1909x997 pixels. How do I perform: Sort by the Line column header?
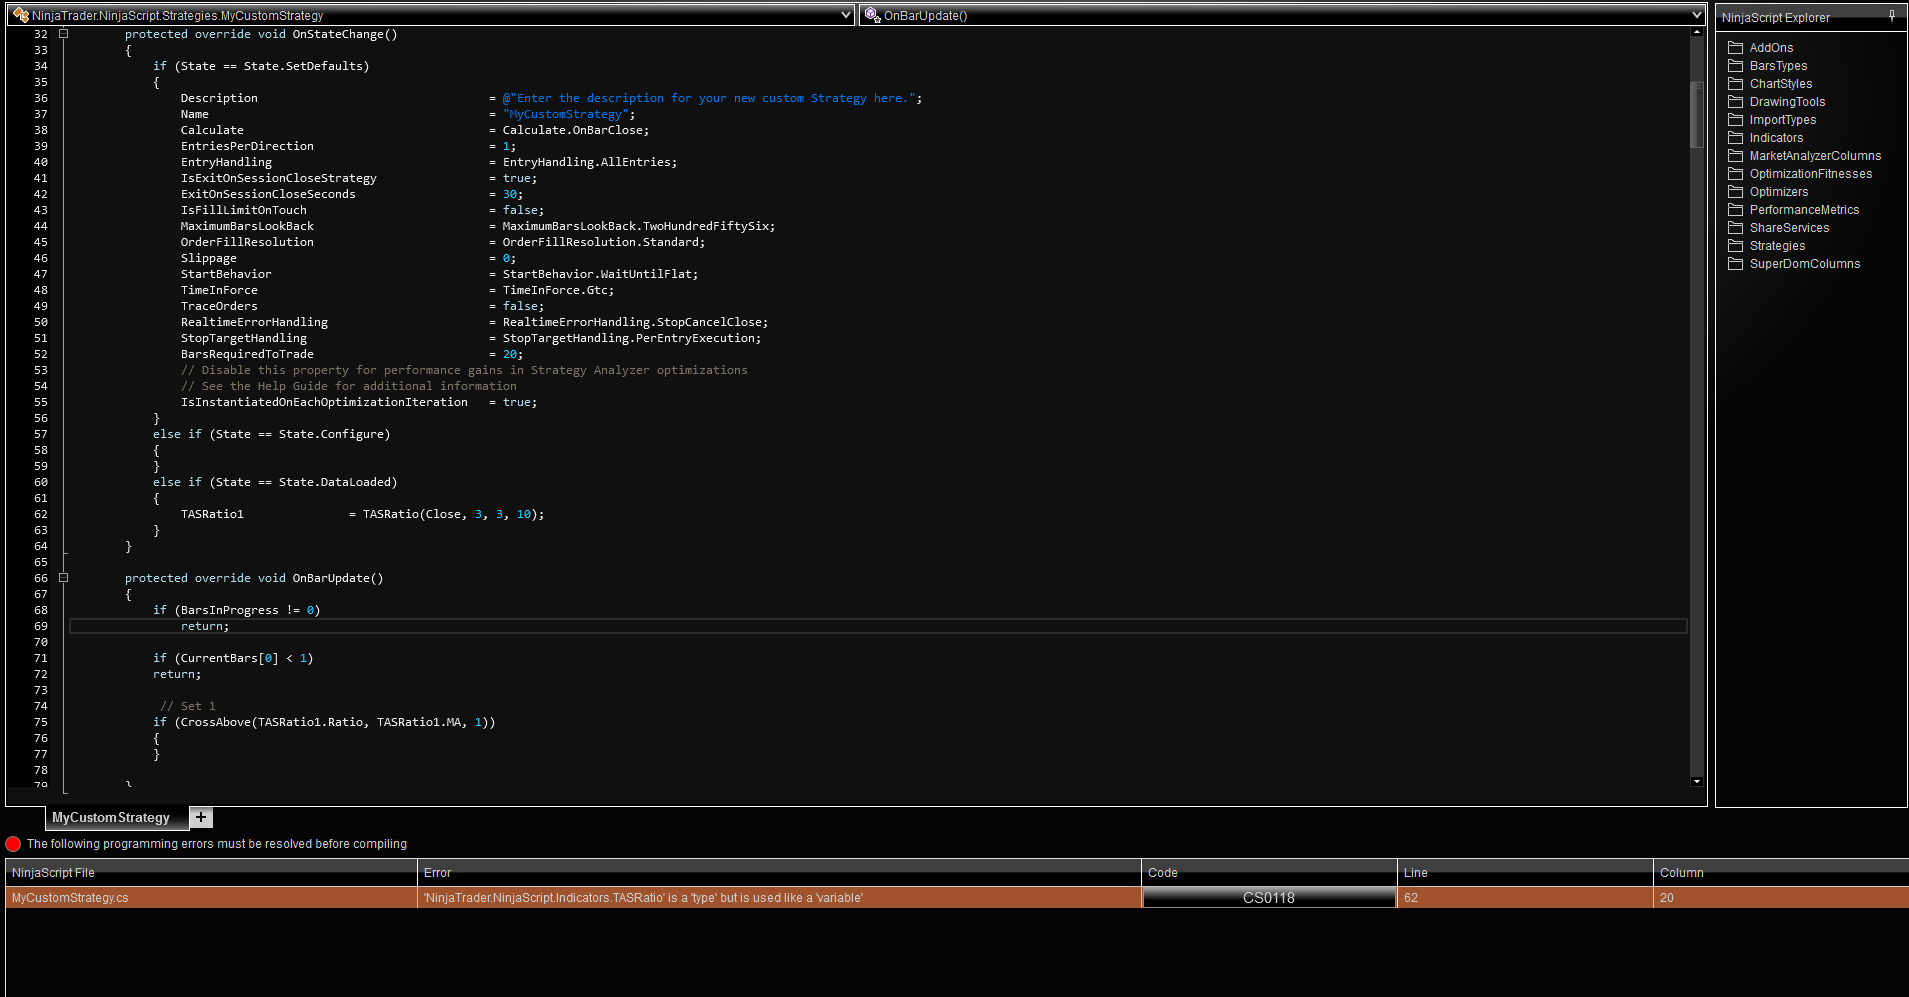pyautogui.click(x=1525, y=873)
